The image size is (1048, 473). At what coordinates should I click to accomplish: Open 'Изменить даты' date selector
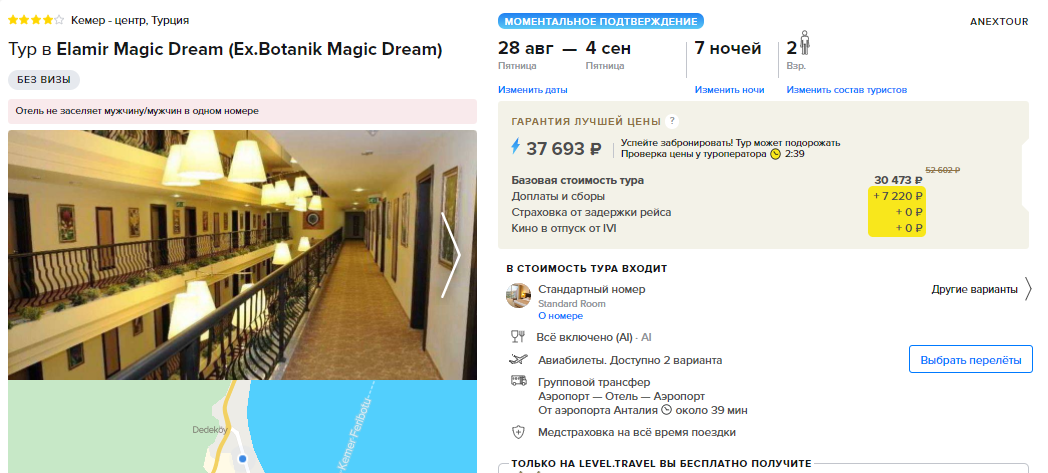533,90
